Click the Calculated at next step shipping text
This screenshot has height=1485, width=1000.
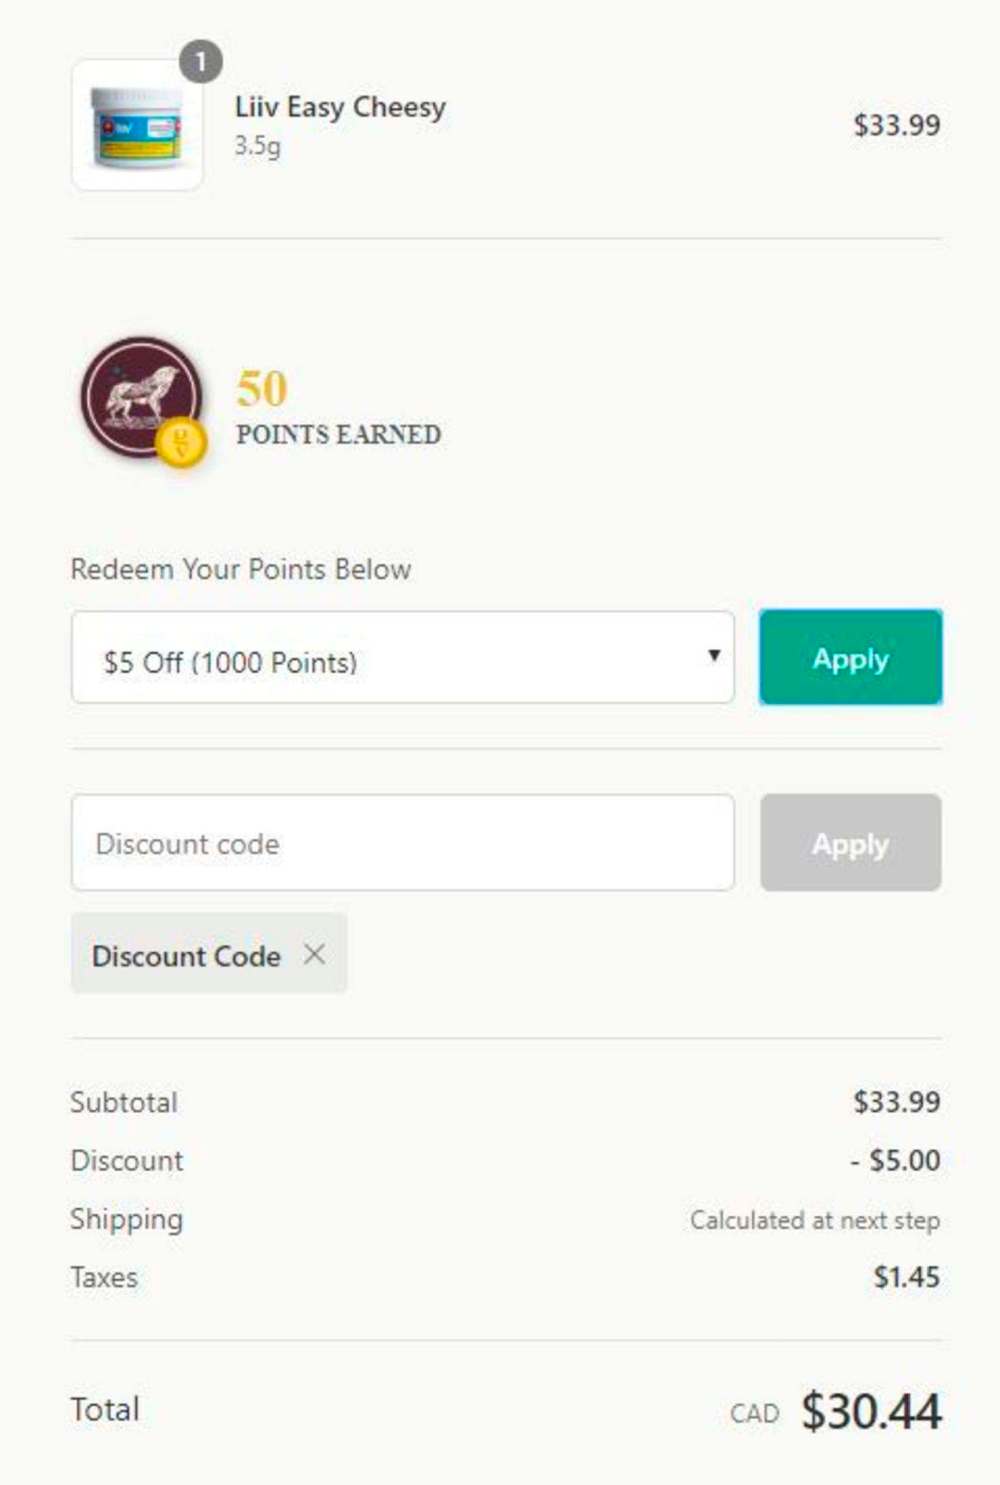point(814,1220)
